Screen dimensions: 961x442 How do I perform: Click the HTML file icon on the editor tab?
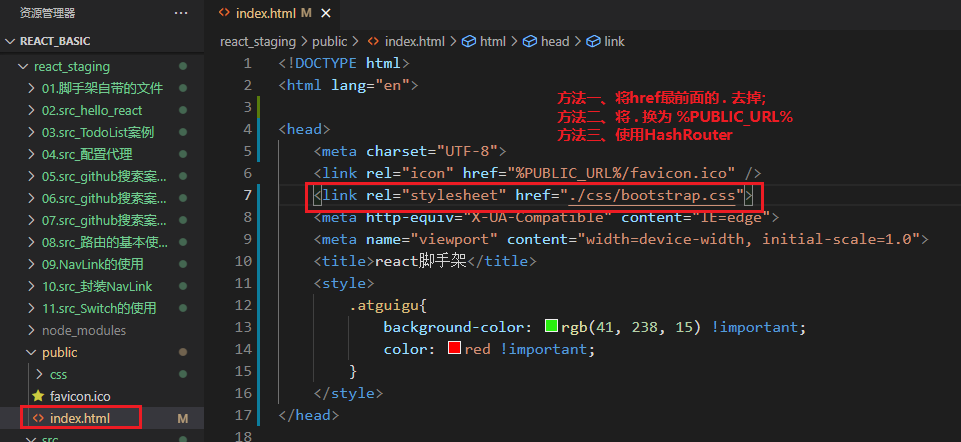point(225,13)
